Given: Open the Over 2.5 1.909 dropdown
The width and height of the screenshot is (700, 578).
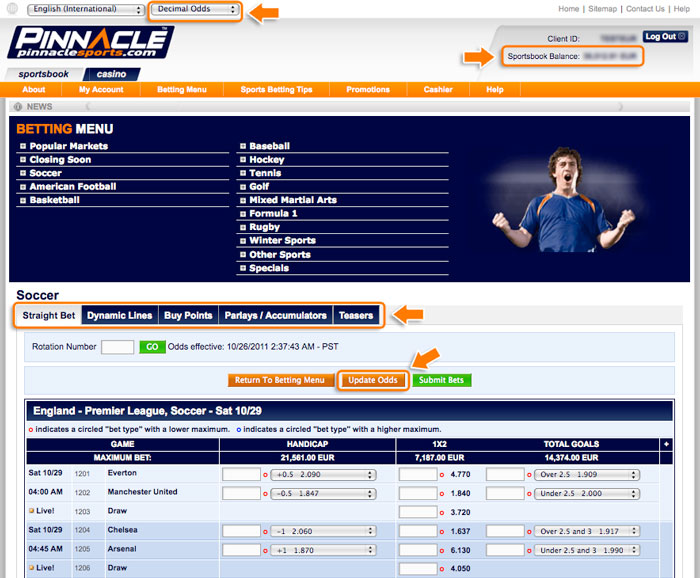Looking at the screenshot, I should tap(587, 475).
